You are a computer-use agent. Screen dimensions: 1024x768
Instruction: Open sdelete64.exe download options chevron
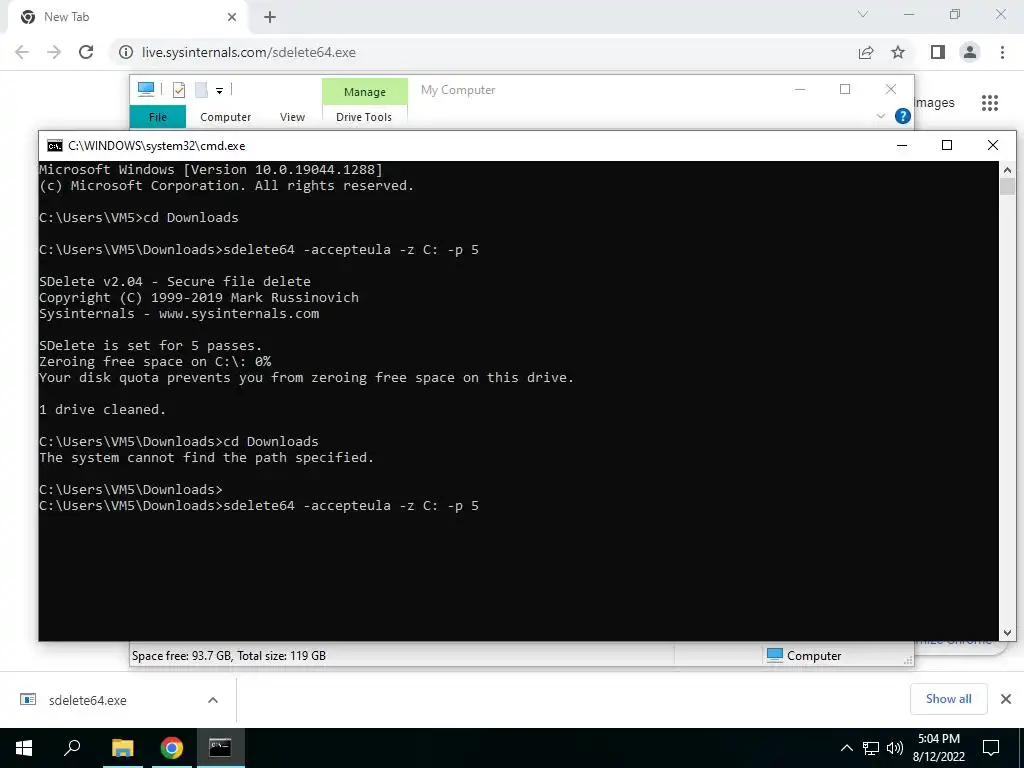click(x=213, y=700)
